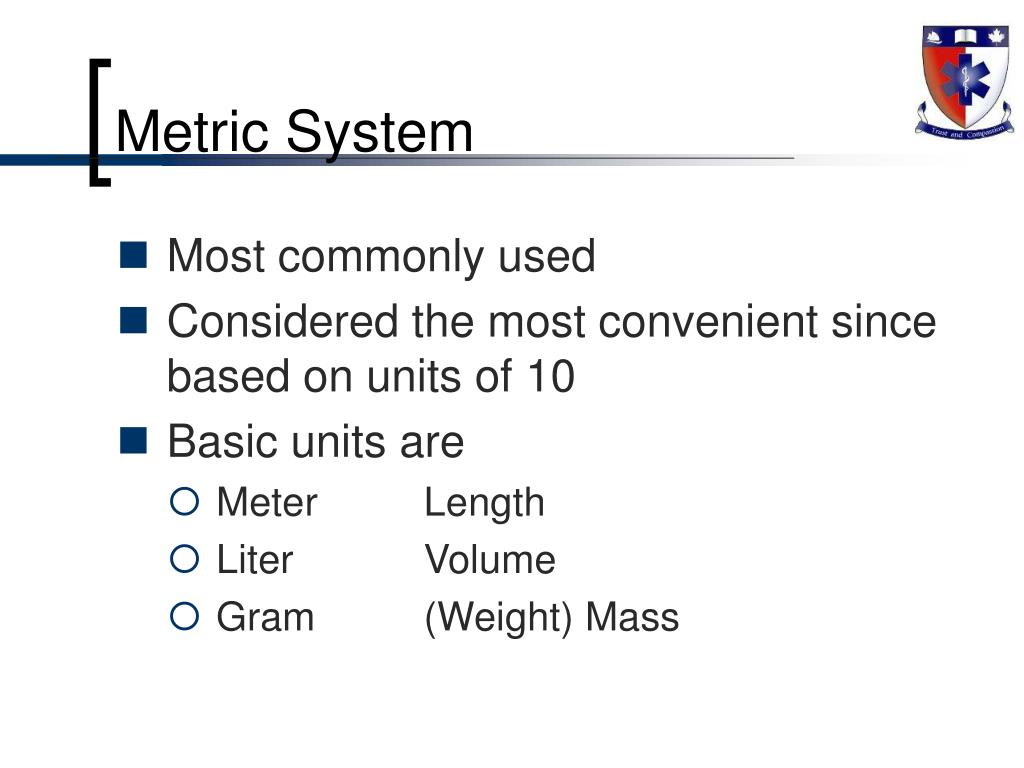Click the Basic units are line
1024x768 pixels.
pos(315,441)
